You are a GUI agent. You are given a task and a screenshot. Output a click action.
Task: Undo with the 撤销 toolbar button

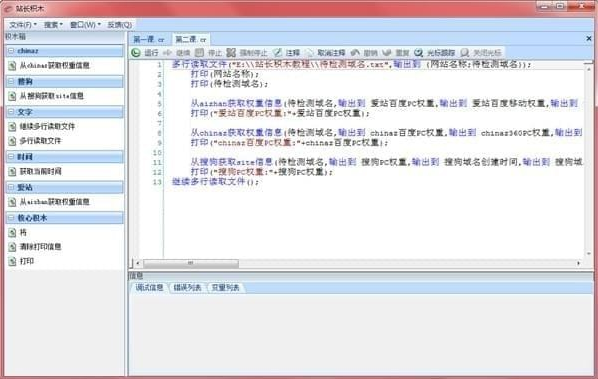click(364, 53)
